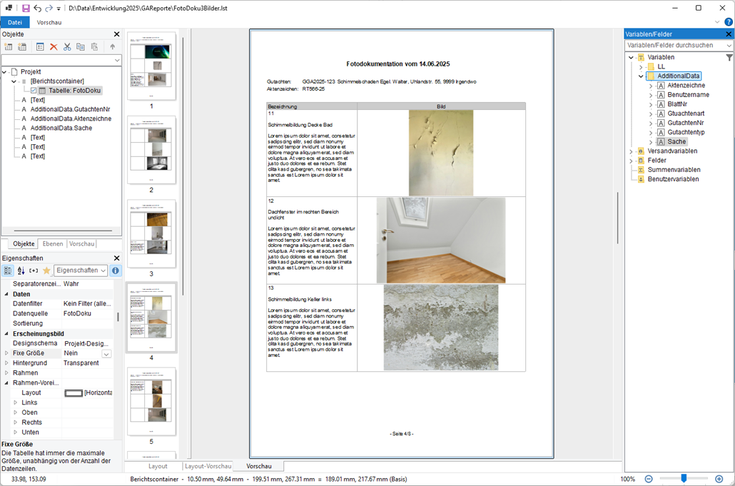Click the Cut scissors icon

[x=68, y=47]
